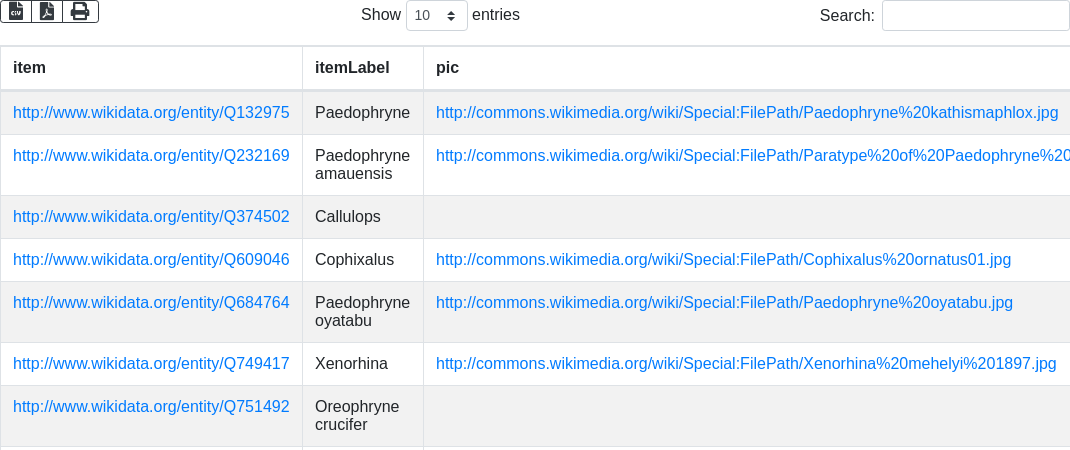The image size is (1070, 450).
Task: Print the table
Action: tap(80, 11)
